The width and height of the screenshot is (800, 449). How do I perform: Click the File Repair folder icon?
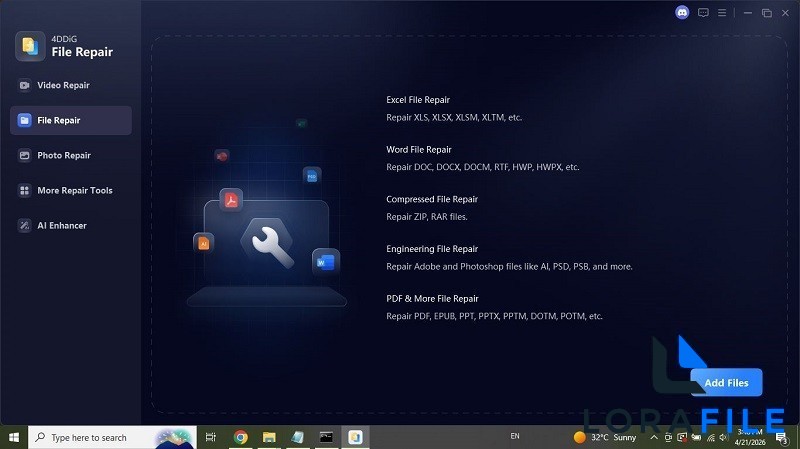(x=24, y=120)
